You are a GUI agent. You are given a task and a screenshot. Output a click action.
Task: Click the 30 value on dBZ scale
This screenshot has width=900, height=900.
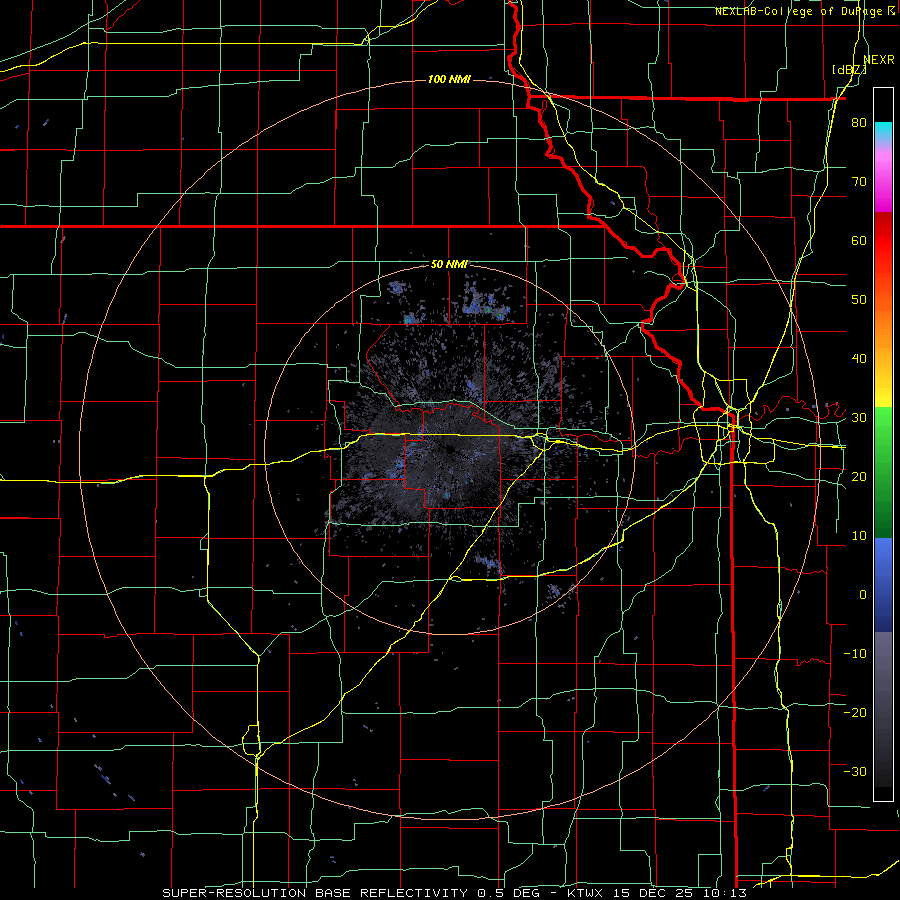[859, 418]
